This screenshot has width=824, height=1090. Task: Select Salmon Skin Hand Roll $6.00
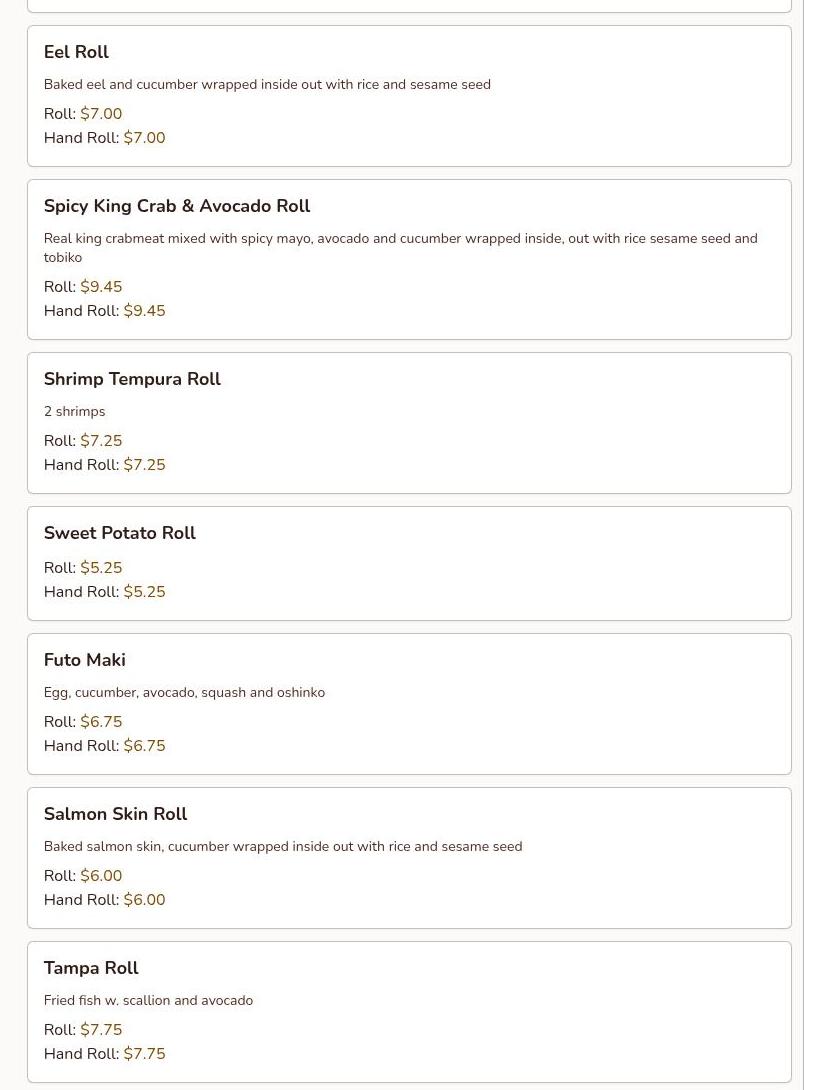(x=104, y=900)
